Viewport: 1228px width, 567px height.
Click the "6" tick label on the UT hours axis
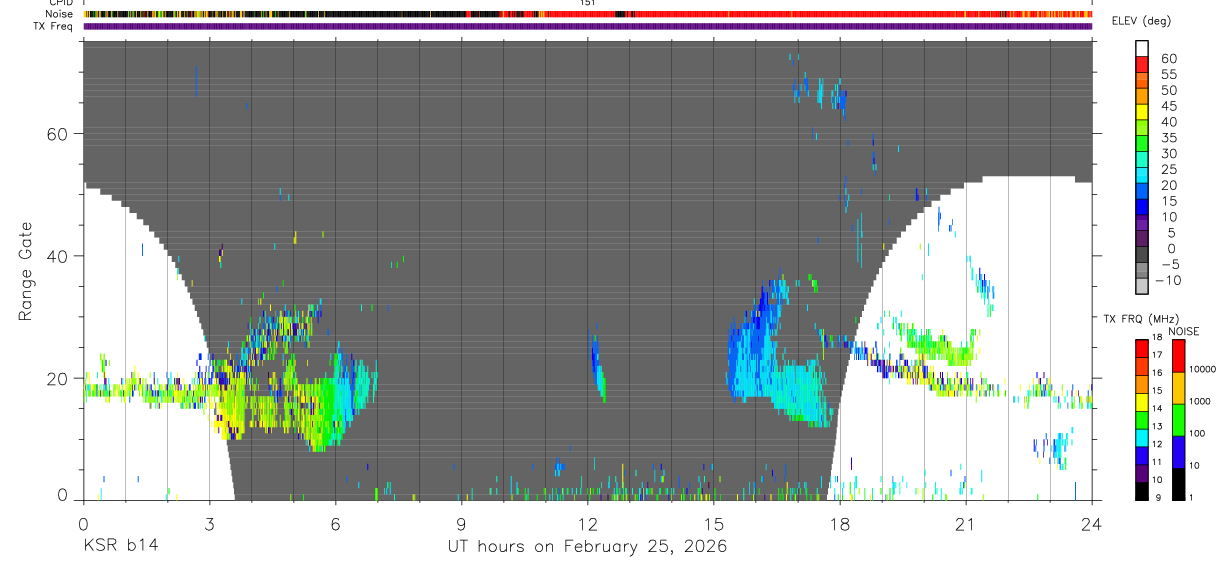(335, 524)
